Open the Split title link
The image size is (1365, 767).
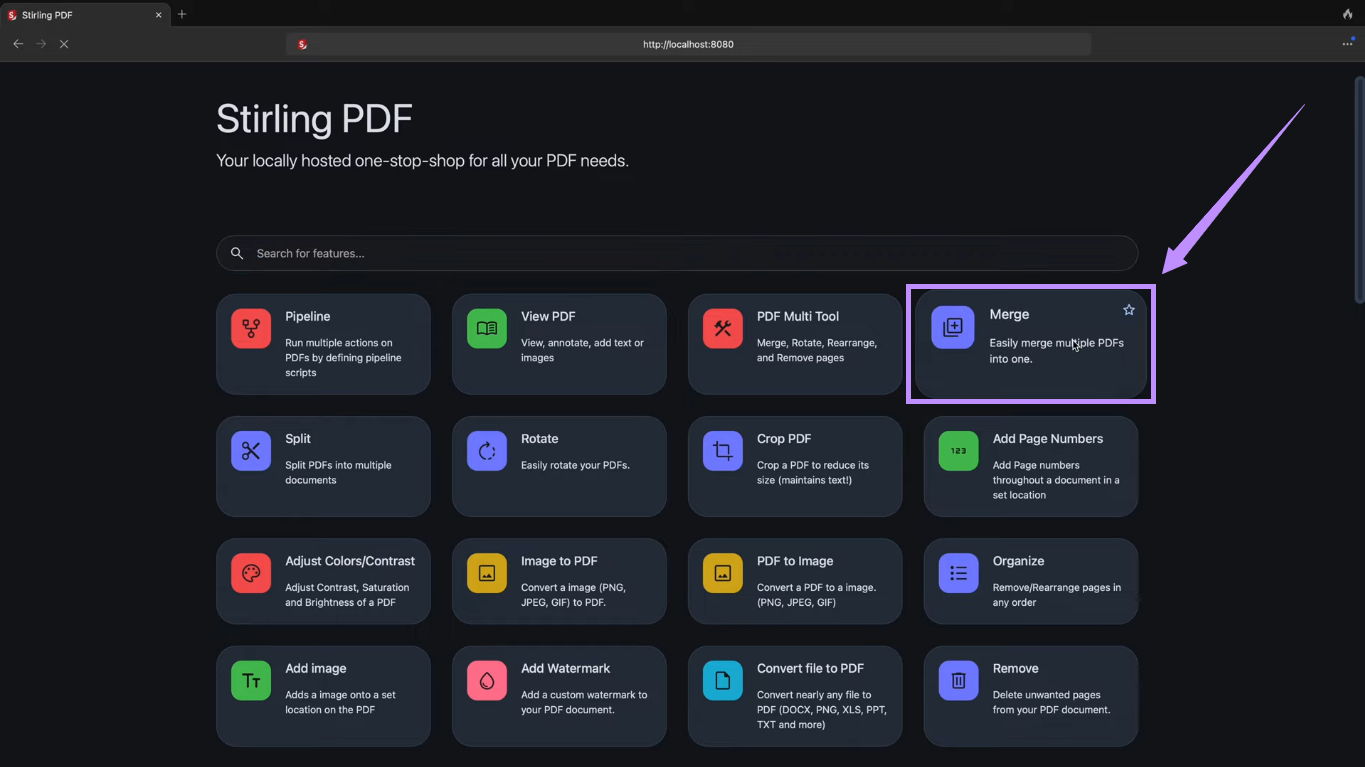coord(298,439)
